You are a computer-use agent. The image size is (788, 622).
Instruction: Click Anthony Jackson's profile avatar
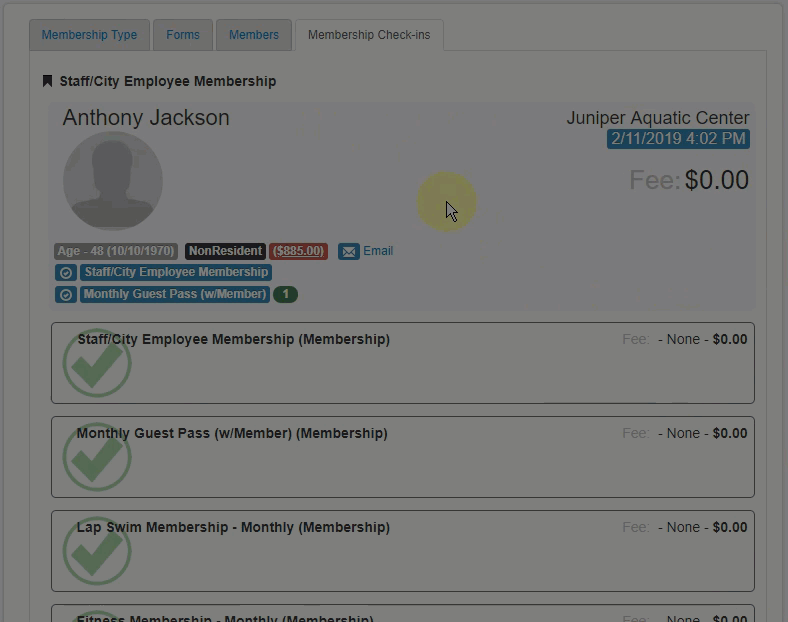(x=113, y=181)
